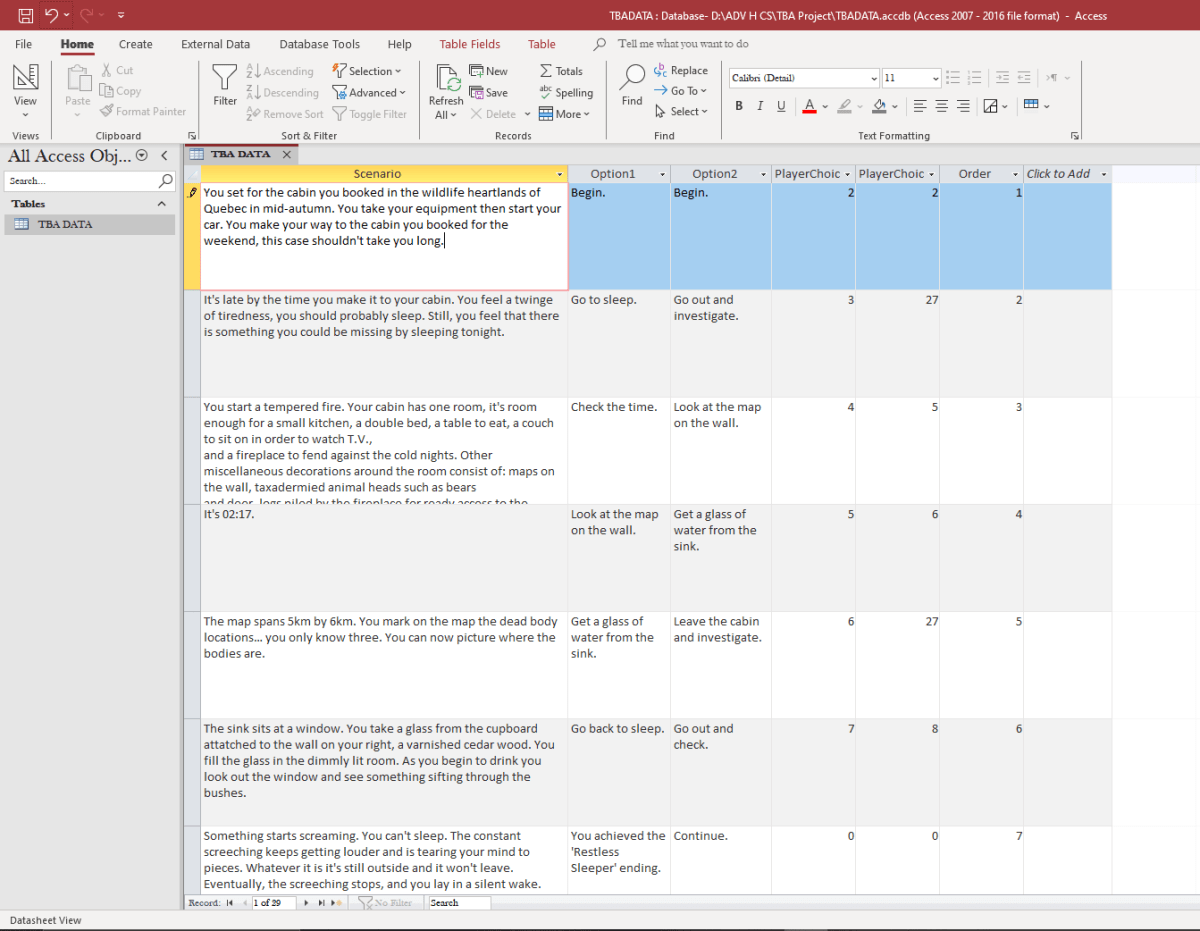This screenshot has height=931, width=1200.
Task: Apply red font color
Action: [x=809, y=106]
